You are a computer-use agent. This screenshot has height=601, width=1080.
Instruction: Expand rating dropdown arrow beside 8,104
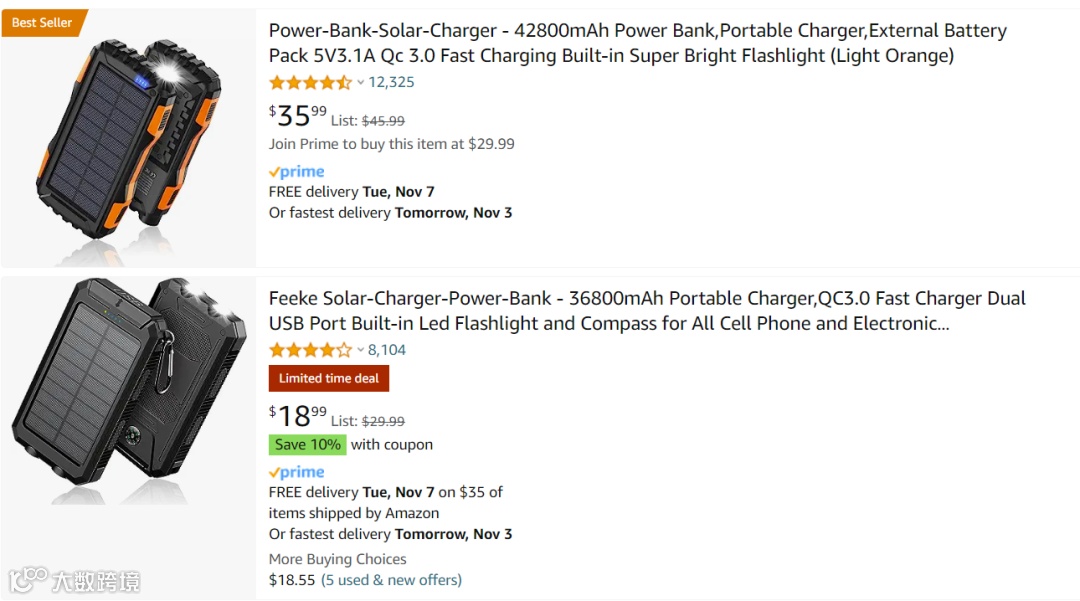click(x=360, y=350)
